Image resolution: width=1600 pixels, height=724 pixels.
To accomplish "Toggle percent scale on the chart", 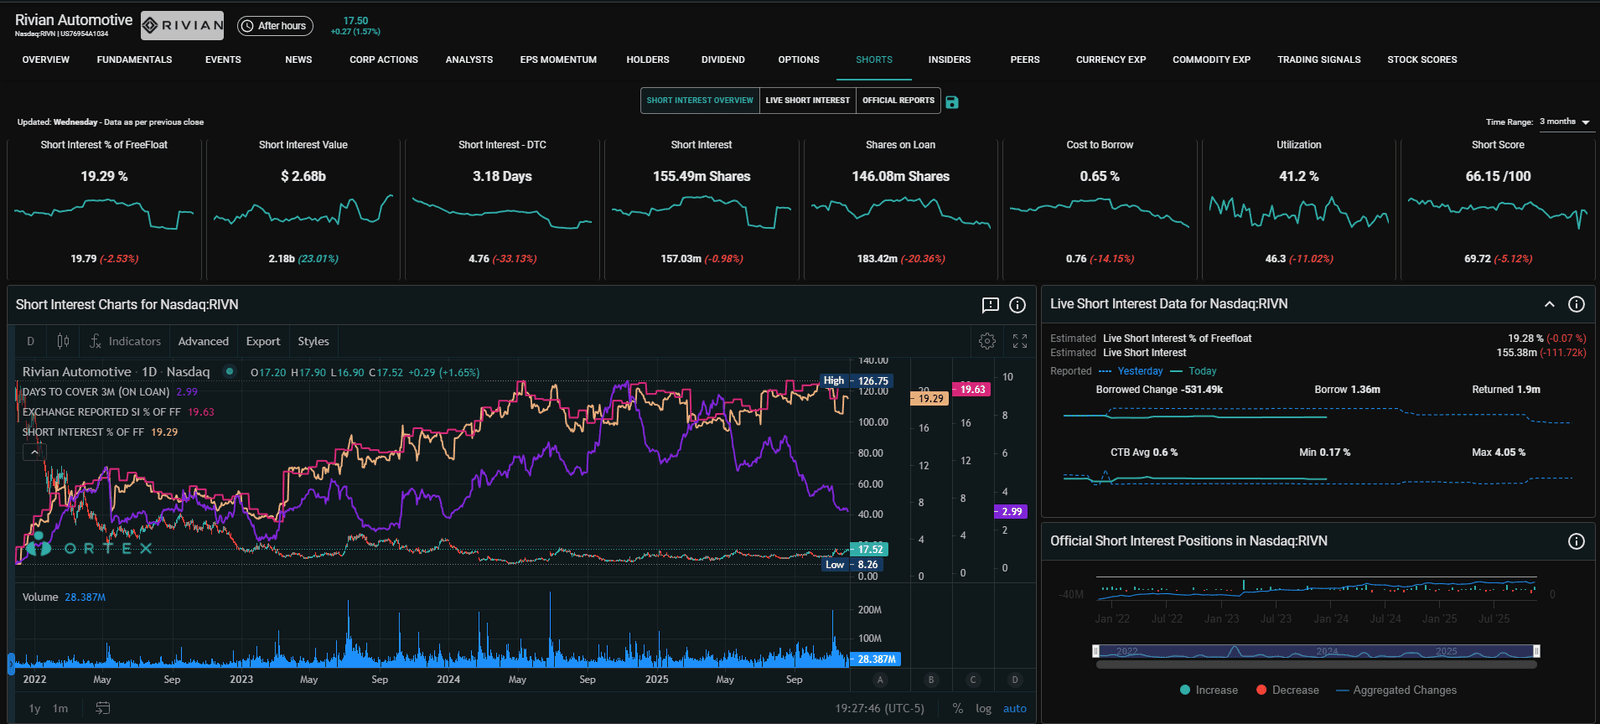I will point(957,708).
